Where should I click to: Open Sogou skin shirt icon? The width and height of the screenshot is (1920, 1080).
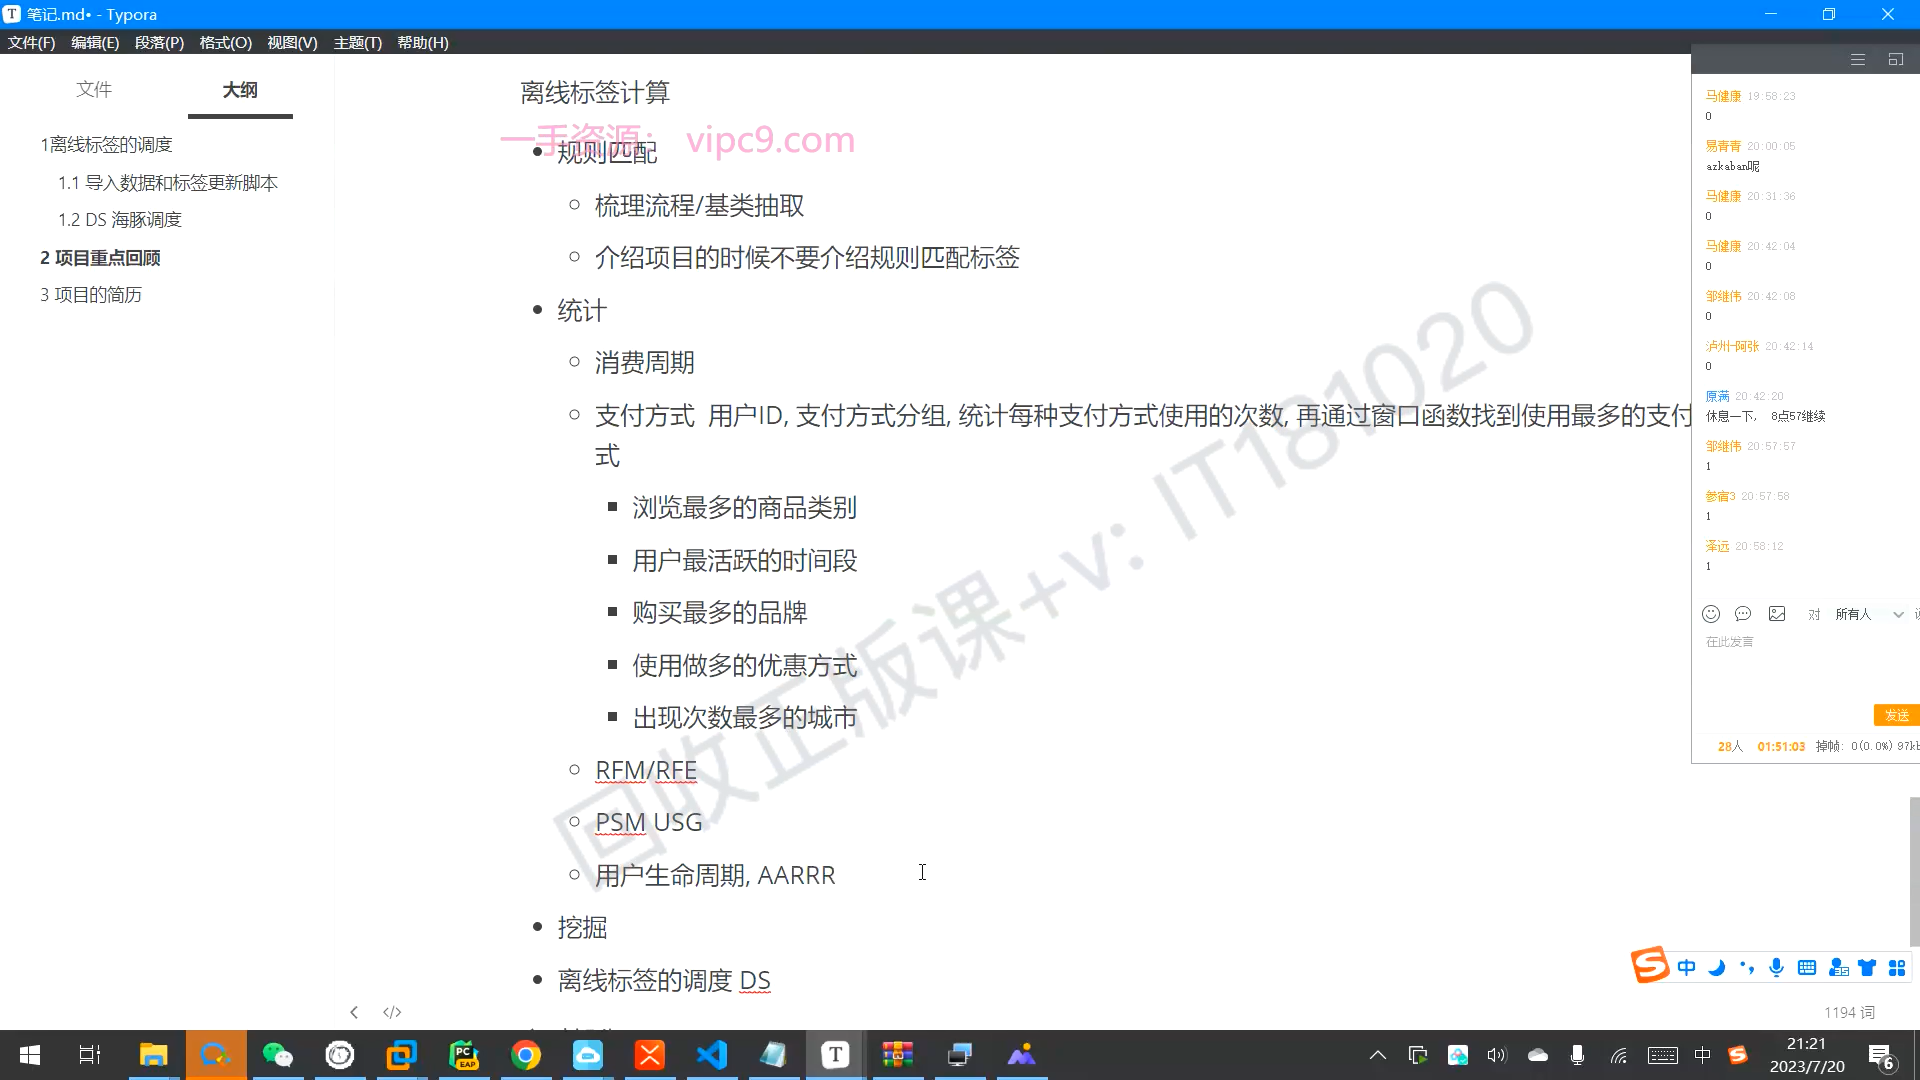pos(1867,967)
